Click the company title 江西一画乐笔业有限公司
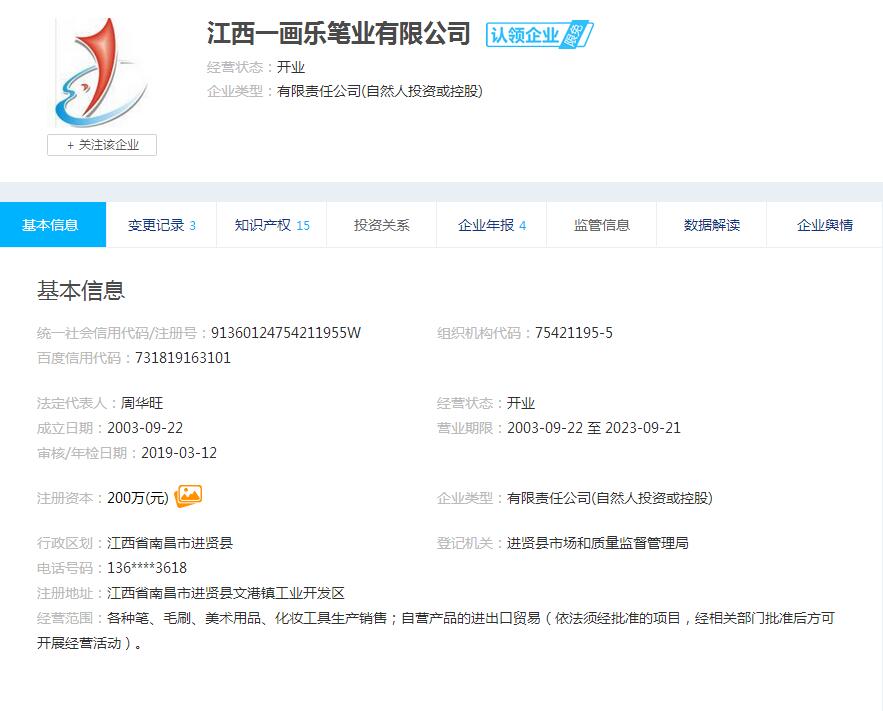Screen dimensions: 883x711 tap(338, 33)
